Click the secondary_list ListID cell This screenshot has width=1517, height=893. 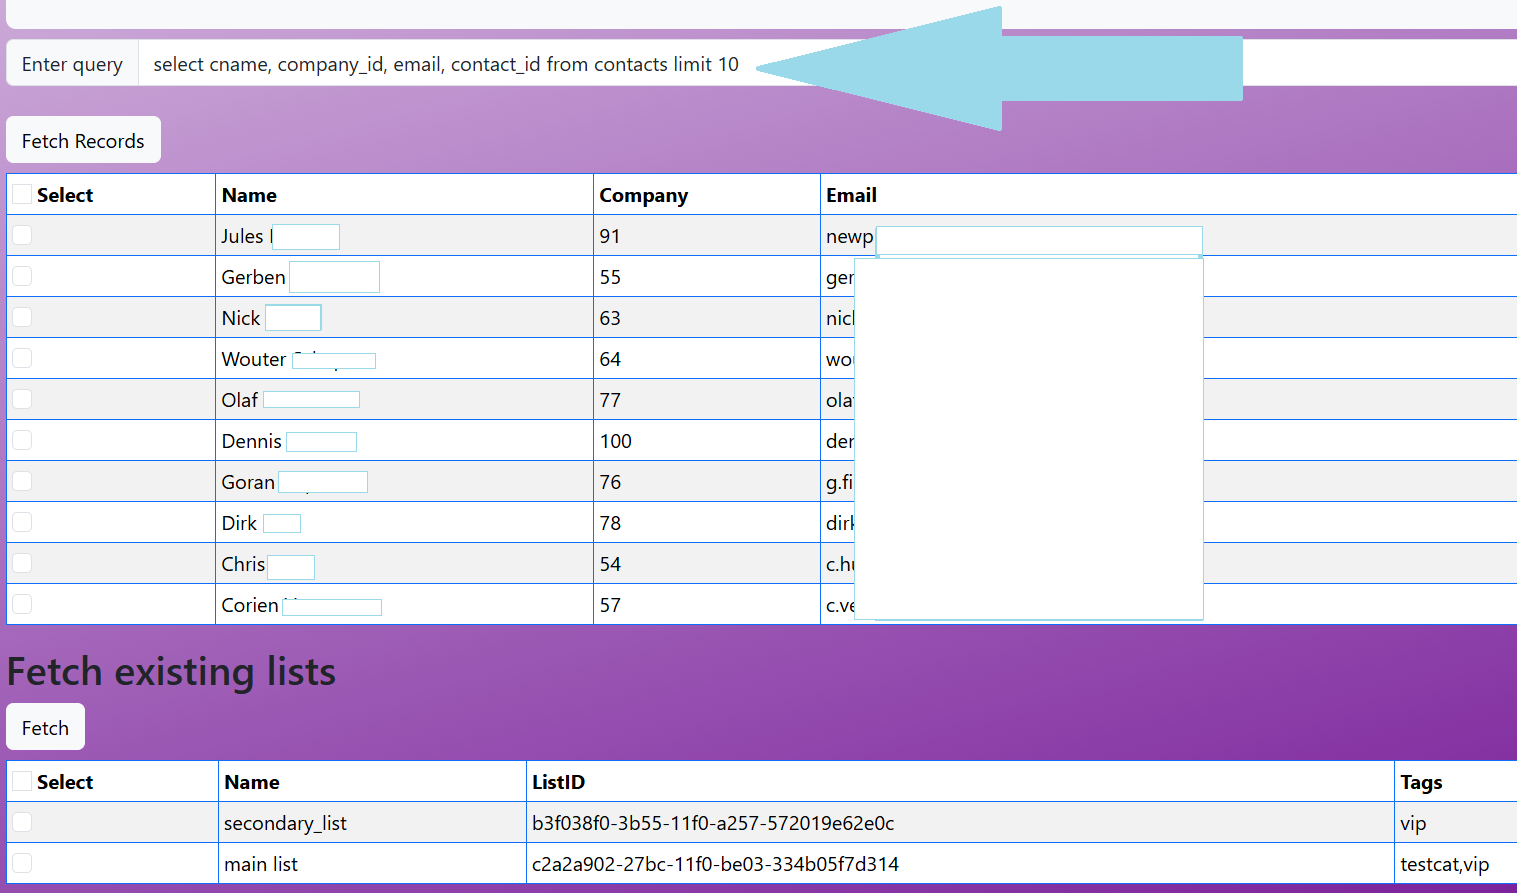click(x=712, y=823)
